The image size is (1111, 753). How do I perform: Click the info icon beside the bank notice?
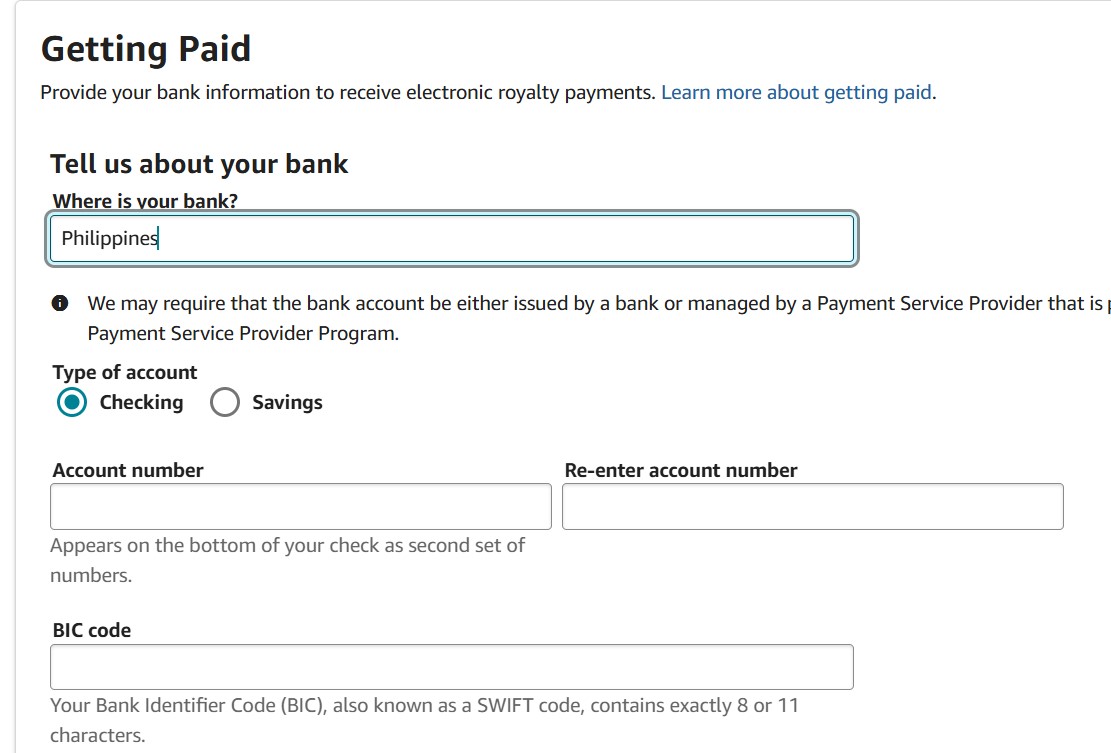60,303
